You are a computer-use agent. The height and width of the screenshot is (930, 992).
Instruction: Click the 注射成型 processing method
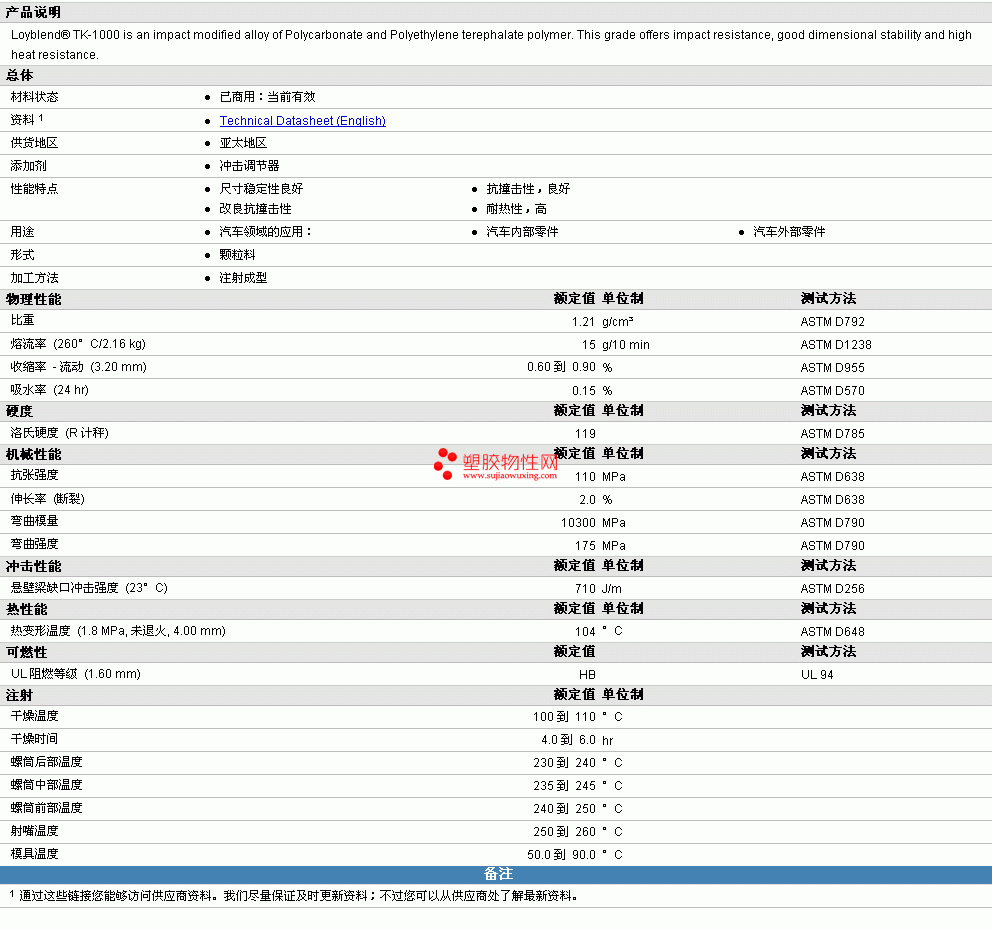point(243,278)
